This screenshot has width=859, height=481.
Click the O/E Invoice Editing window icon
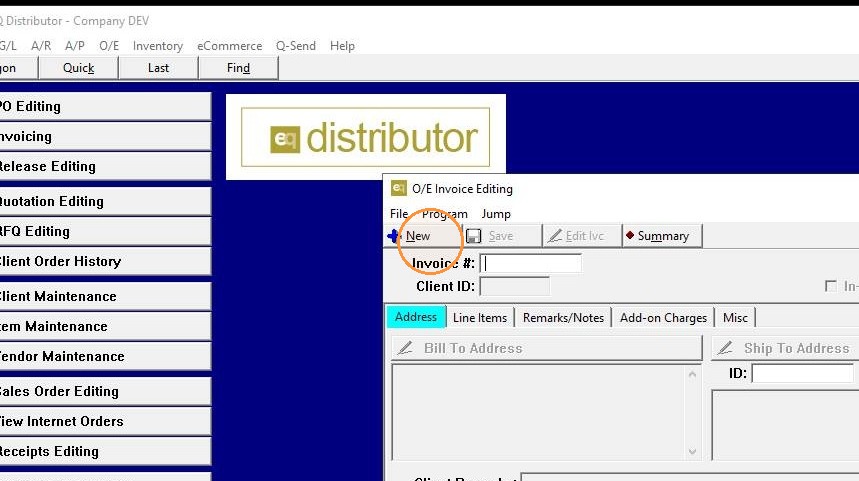(398, 188)
